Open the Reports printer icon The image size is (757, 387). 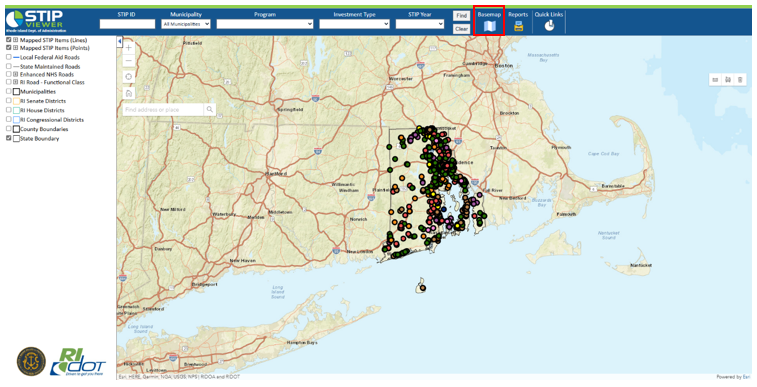[519, 27]
